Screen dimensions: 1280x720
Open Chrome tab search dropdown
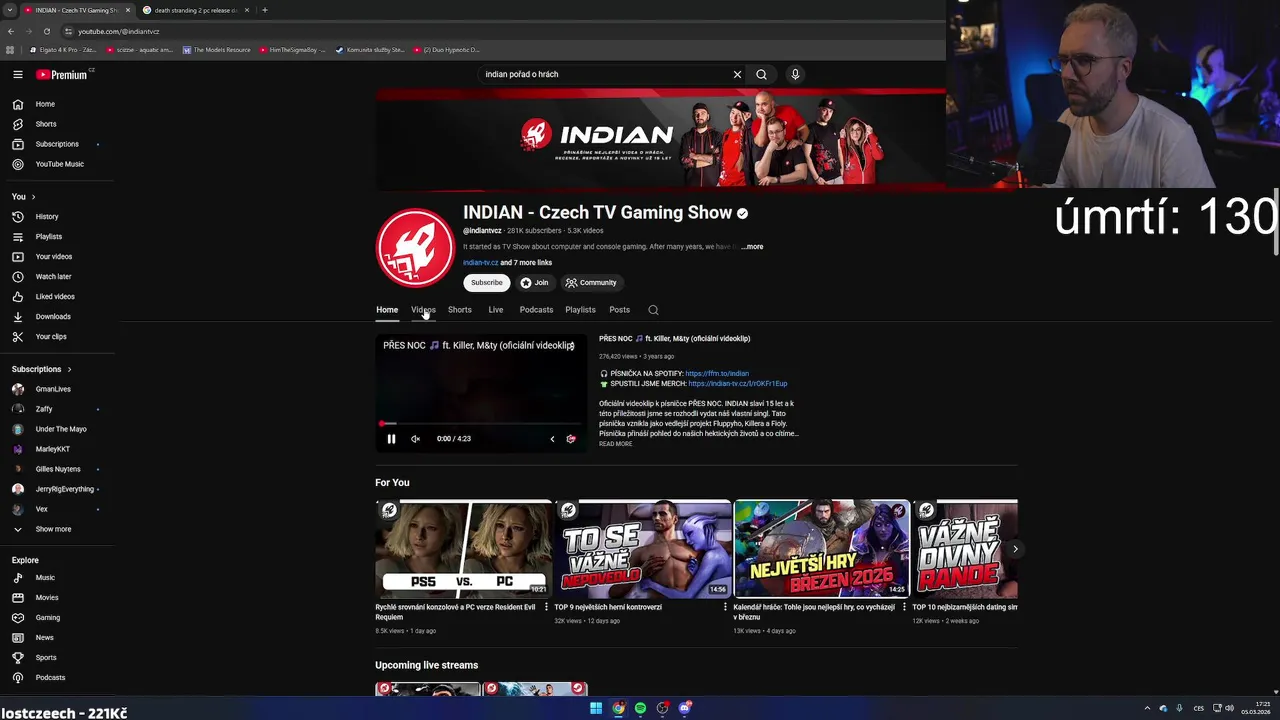(9, 10)
